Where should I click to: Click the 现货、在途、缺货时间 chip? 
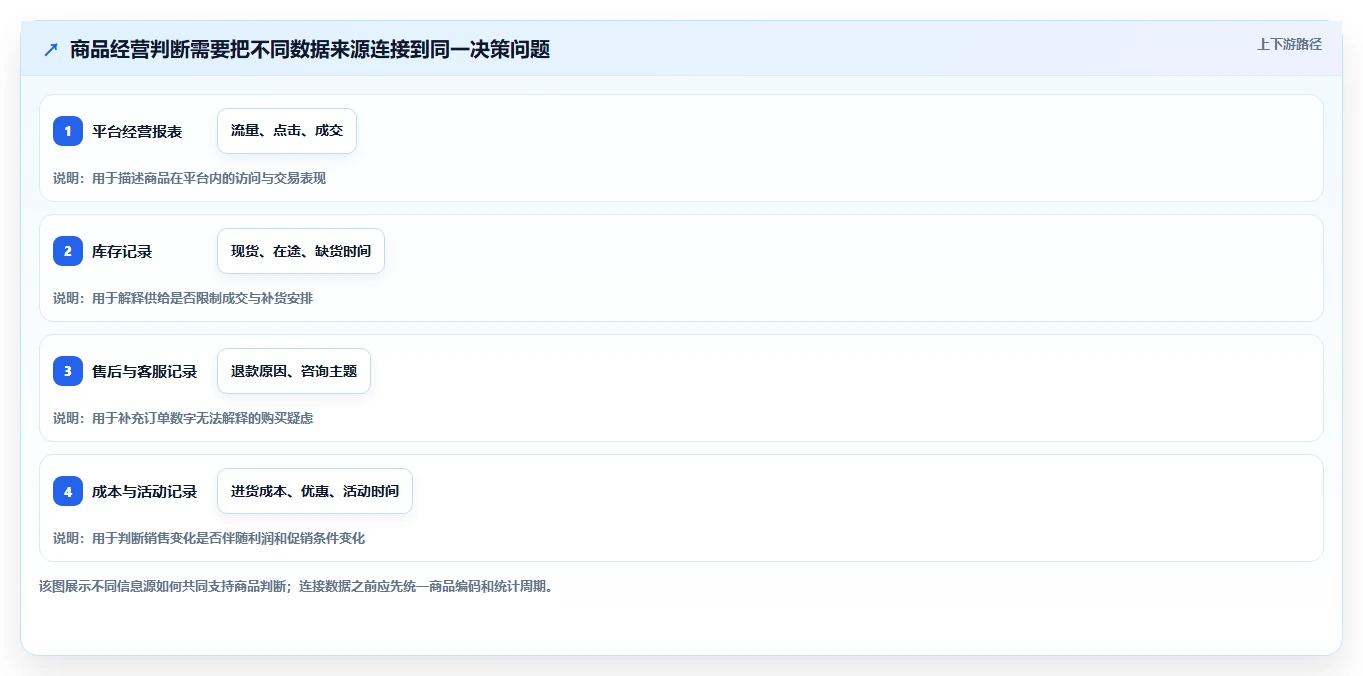[x=301, y=251]
